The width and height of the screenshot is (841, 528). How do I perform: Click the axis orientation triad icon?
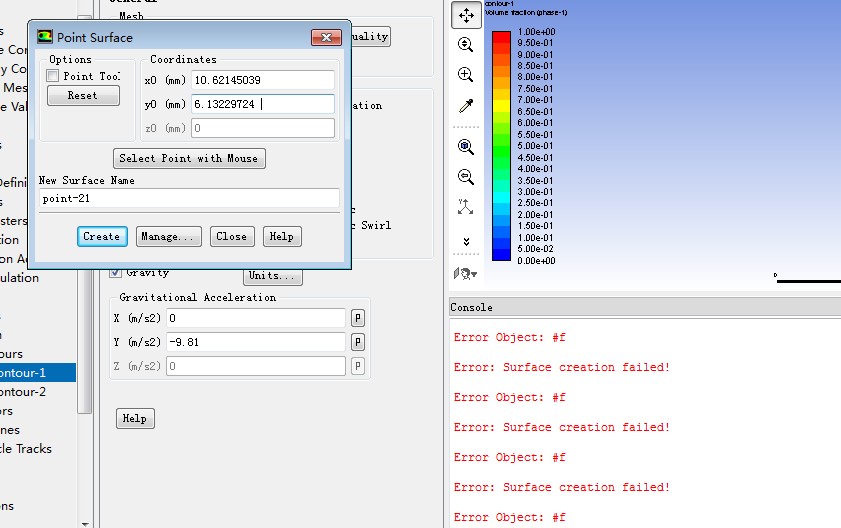tap(465, 207)
